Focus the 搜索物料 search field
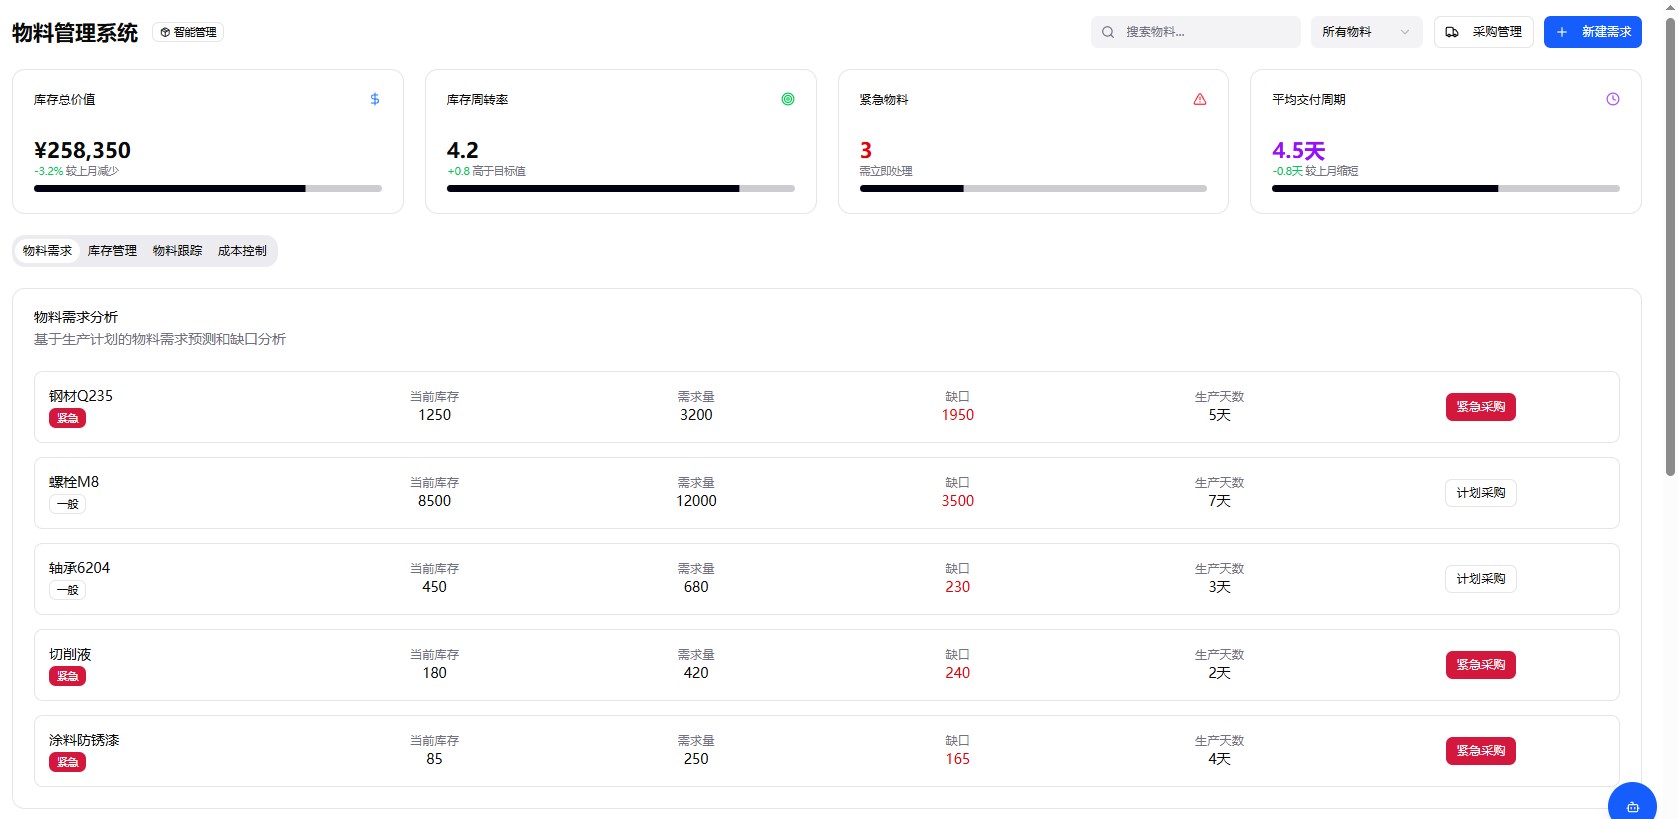The image size is (1678, 819). click(x=1205, y=32)
